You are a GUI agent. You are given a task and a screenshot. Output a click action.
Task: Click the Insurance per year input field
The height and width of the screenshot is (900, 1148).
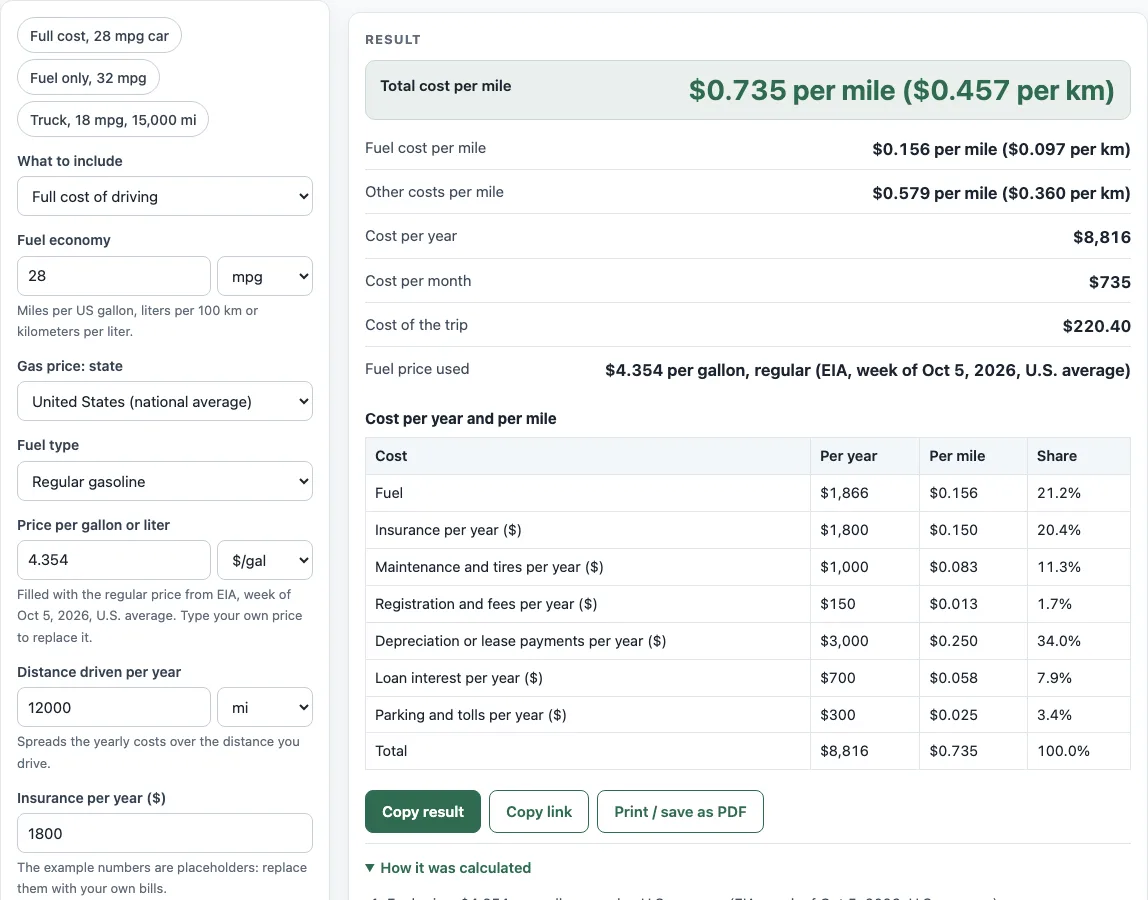(x=165, y=833)
